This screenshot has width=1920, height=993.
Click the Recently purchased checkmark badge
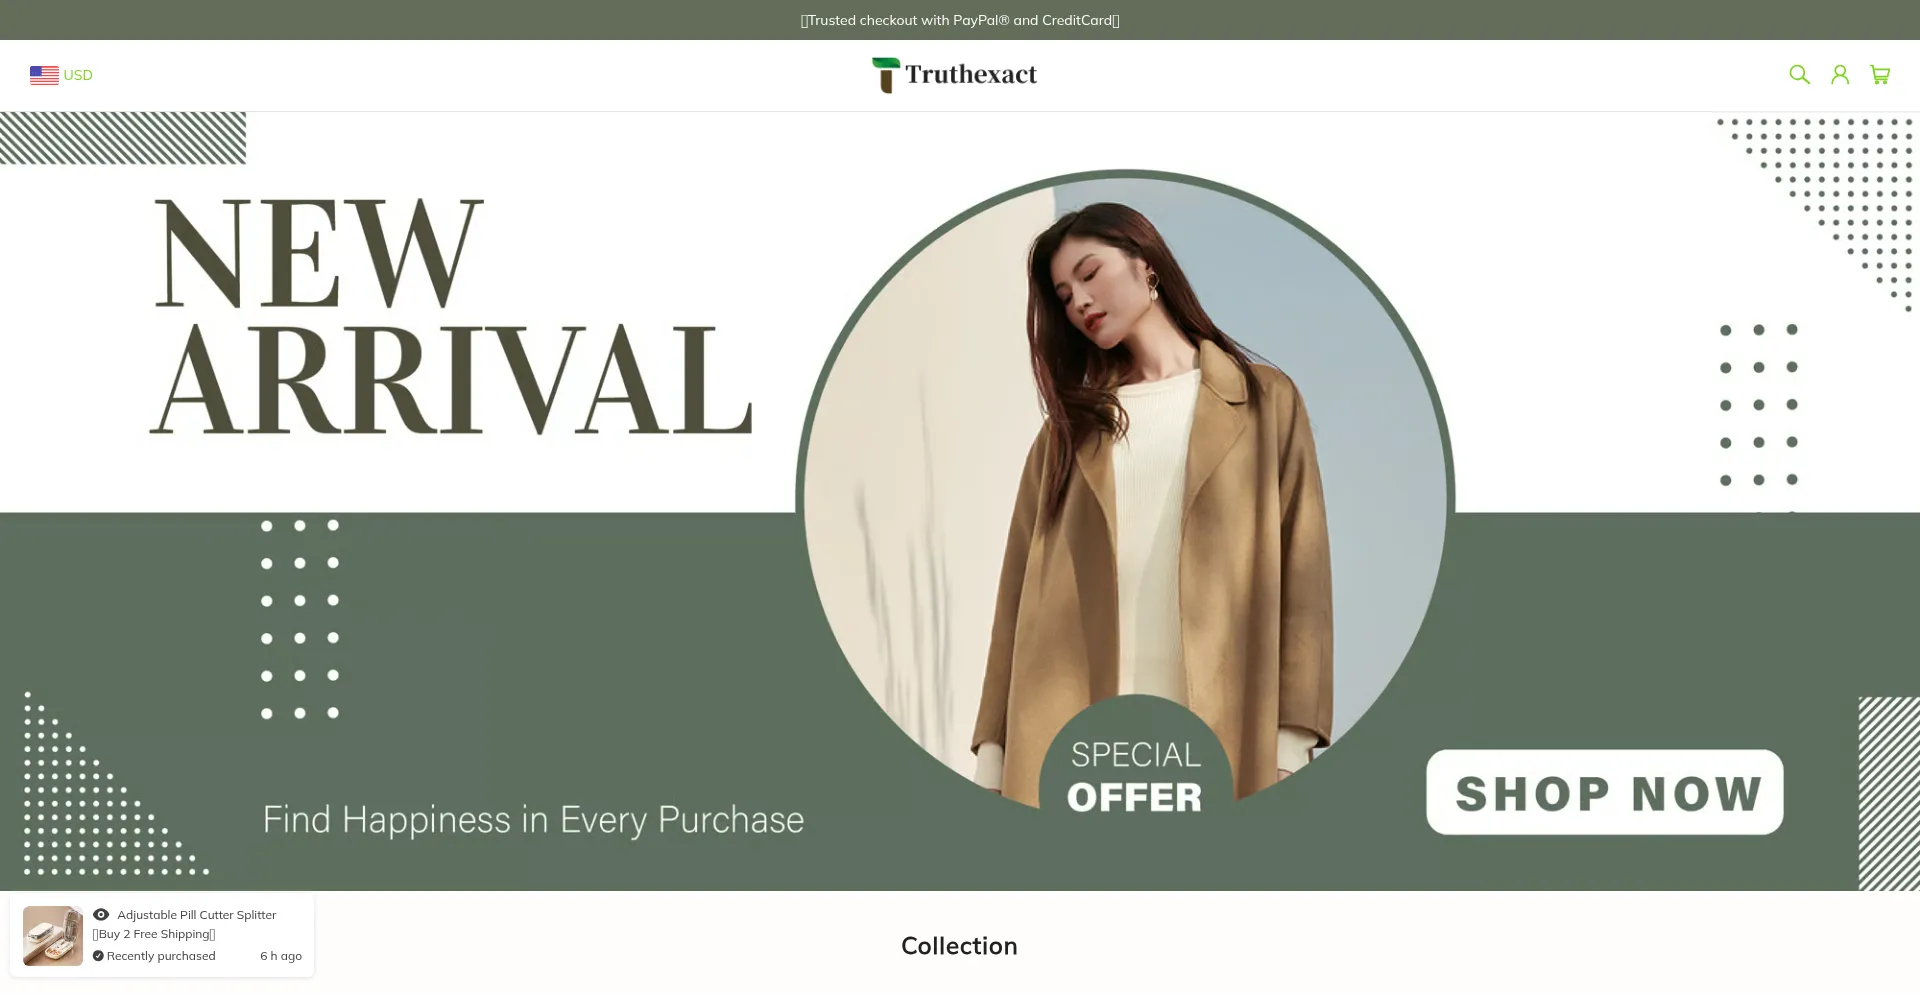pyautogui.click(x=98, y=956)
